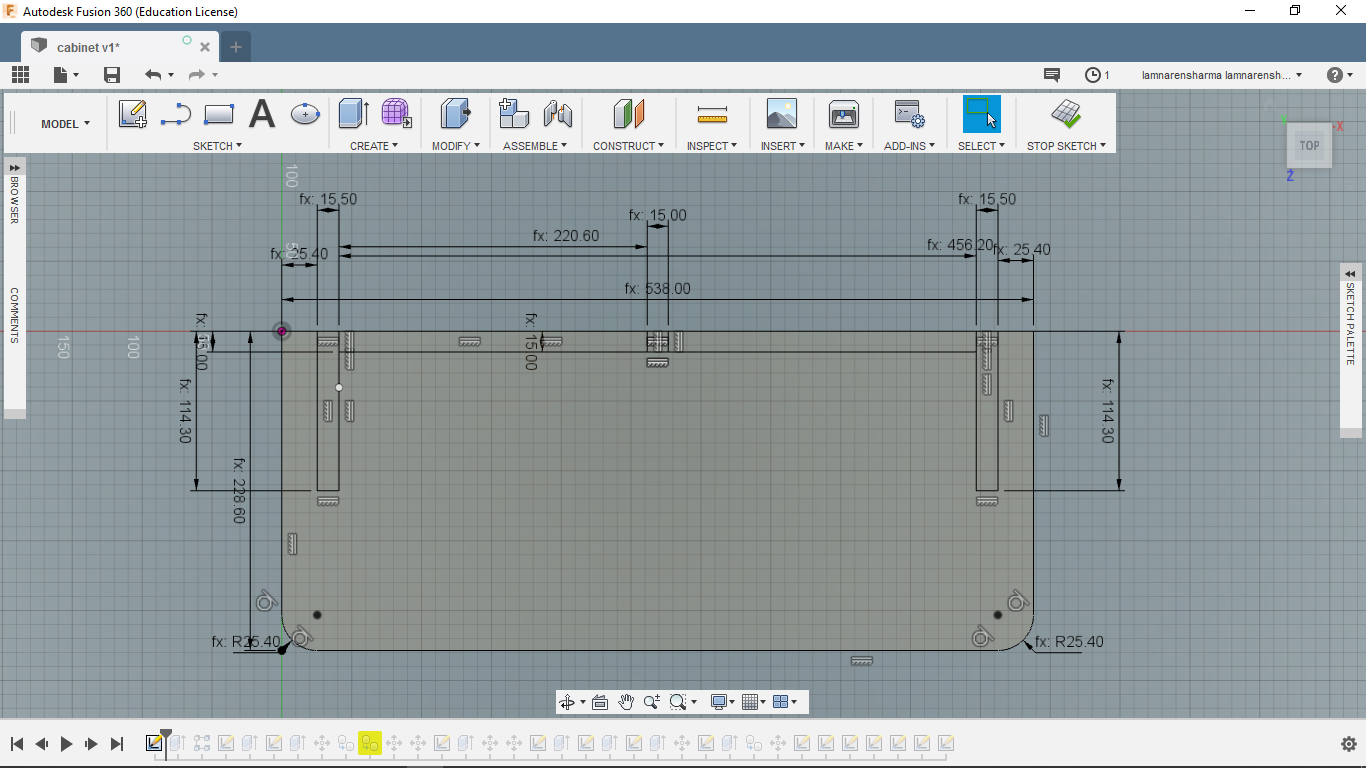Click the Save icon
This screenshot has height=768, width=1366.
(112, 75)
